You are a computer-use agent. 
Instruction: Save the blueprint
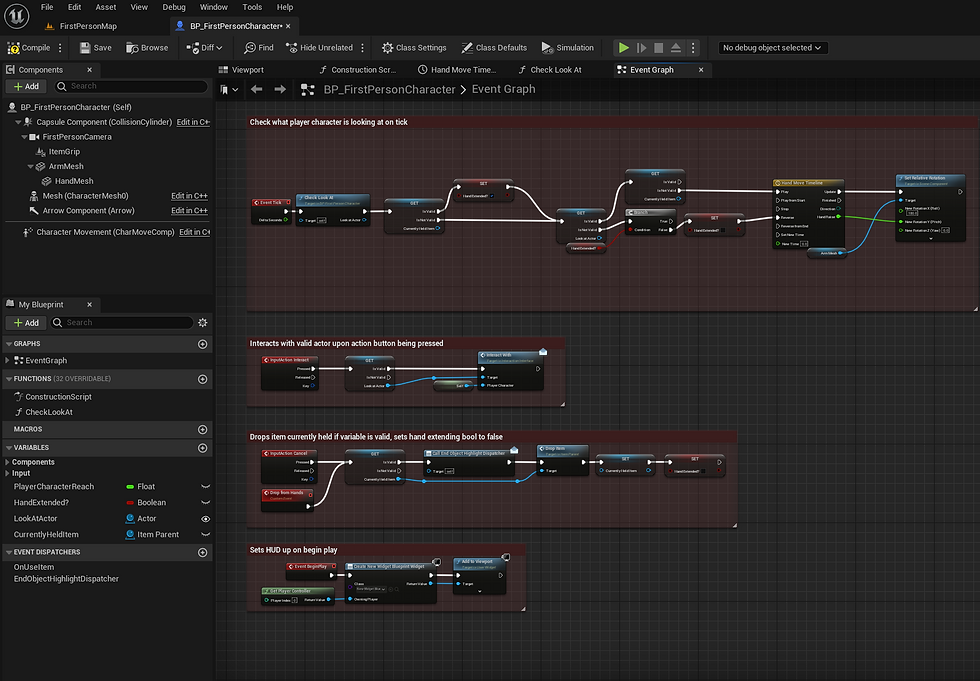click(x=96, y=47)
